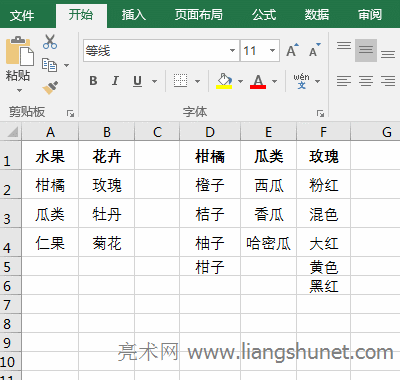The width and height of the screenshot is (400, 380).
Task: Toggle underline formatting
Action: (x=137, y=81)
